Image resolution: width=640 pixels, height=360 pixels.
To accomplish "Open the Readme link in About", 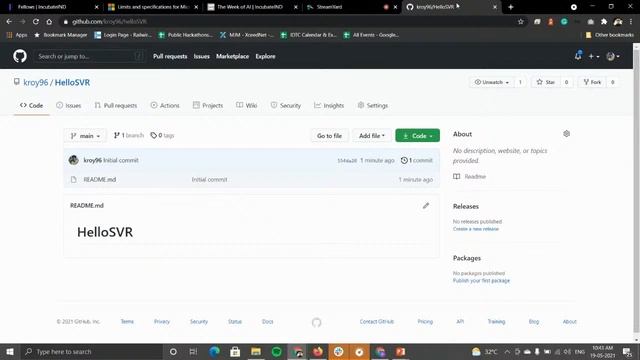I will [469, 176].
